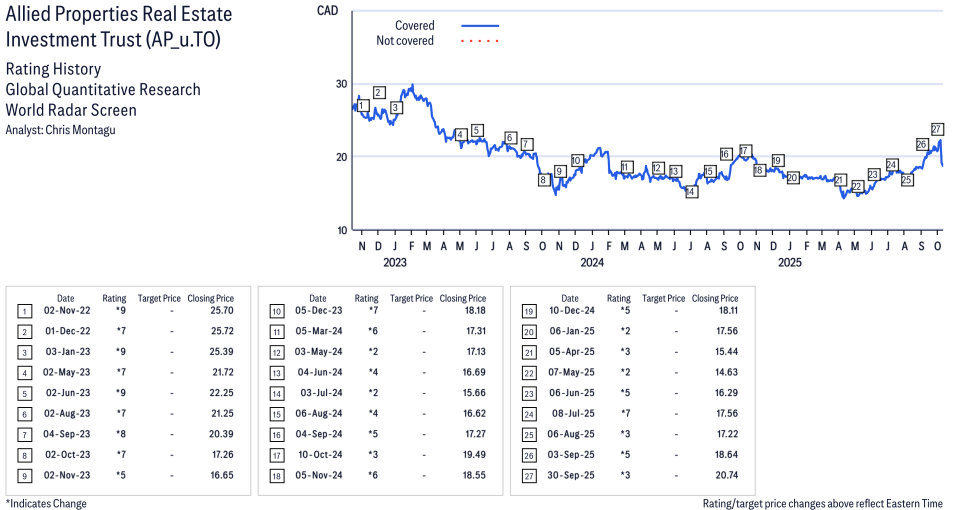Viewport: 954px width, 510px height.
Task: Click closing price 18.18 in the table
Action: (x=463, y=312)
